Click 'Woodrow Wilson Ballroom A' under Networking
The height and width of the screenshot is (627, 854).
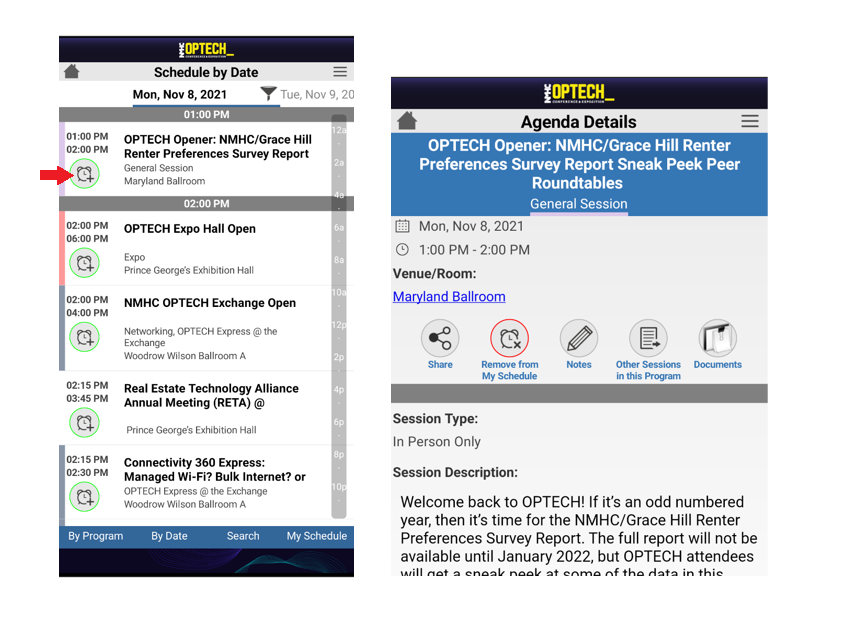tap(185, 356)
